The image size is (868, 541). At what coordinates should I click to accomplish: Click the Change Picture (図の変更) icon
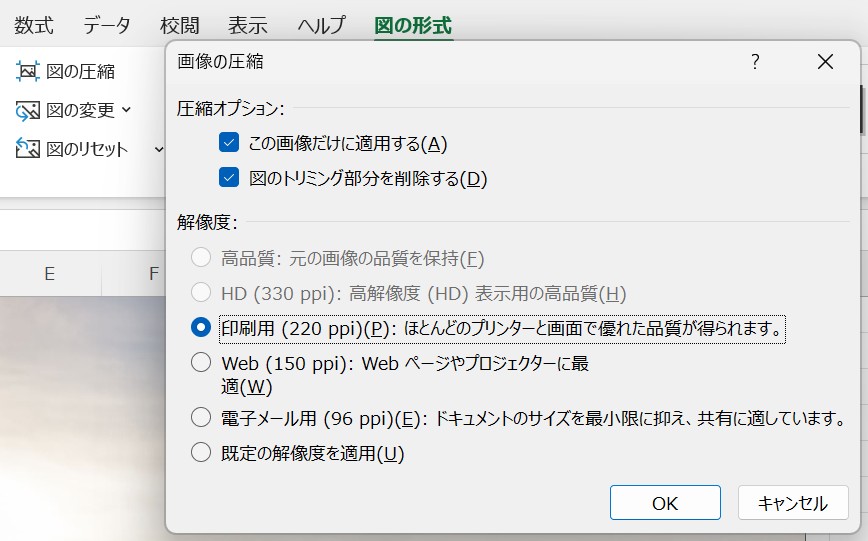28,110
